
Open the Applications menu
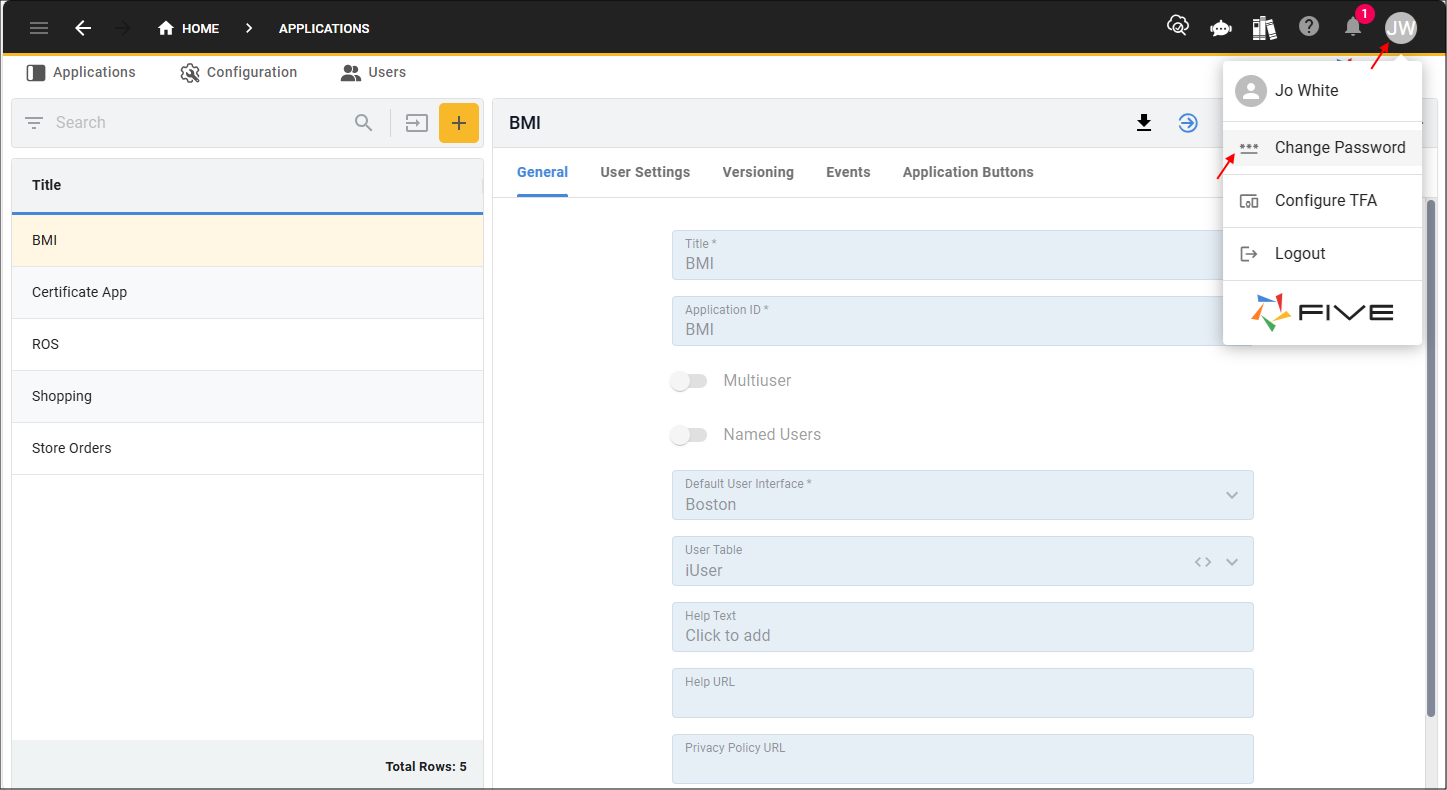81,72
